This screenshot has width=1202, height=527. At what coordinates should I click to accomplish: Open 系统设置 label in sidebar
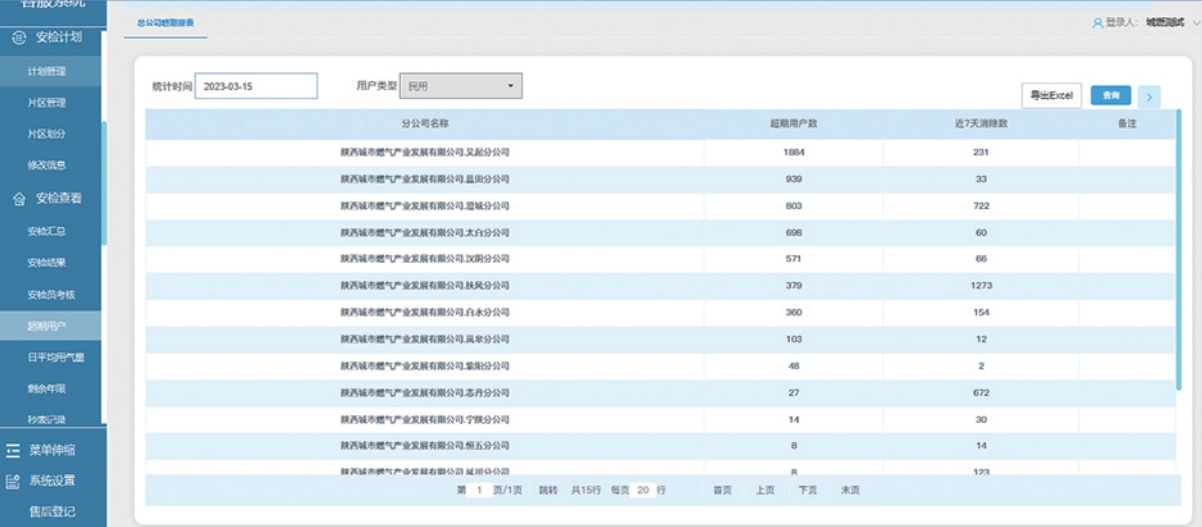tap(52, 481)
